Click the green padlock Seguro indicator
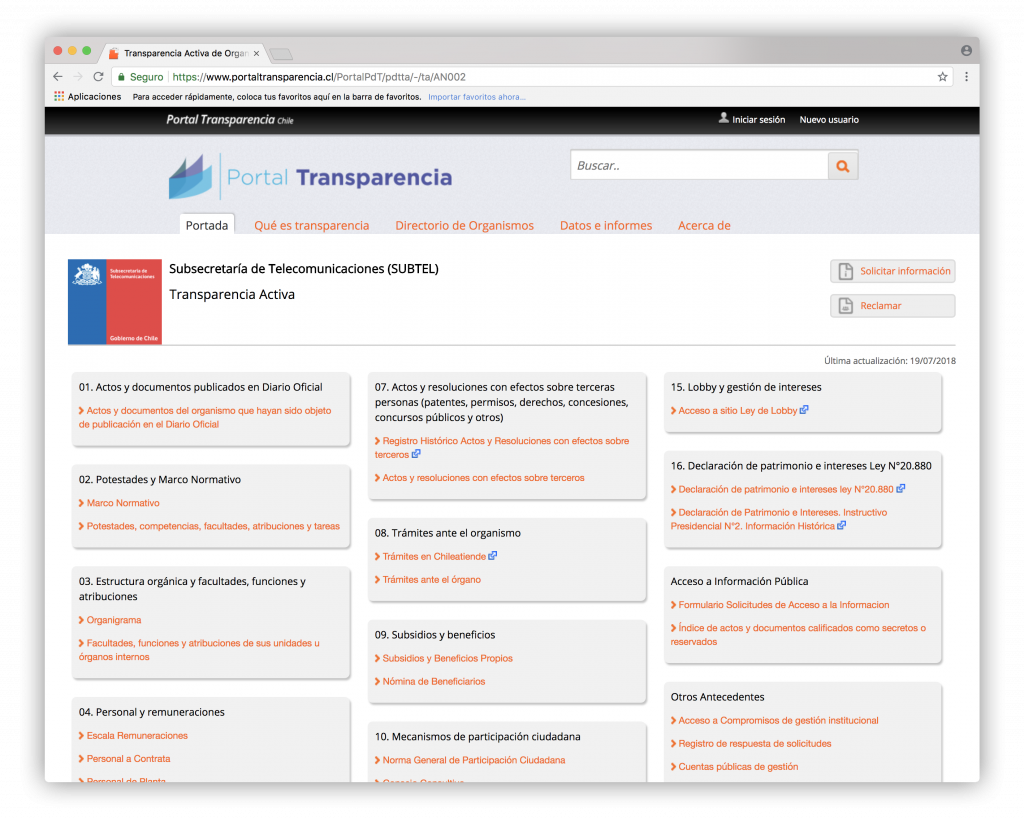The image size is (1024, 819). point(140,77)
